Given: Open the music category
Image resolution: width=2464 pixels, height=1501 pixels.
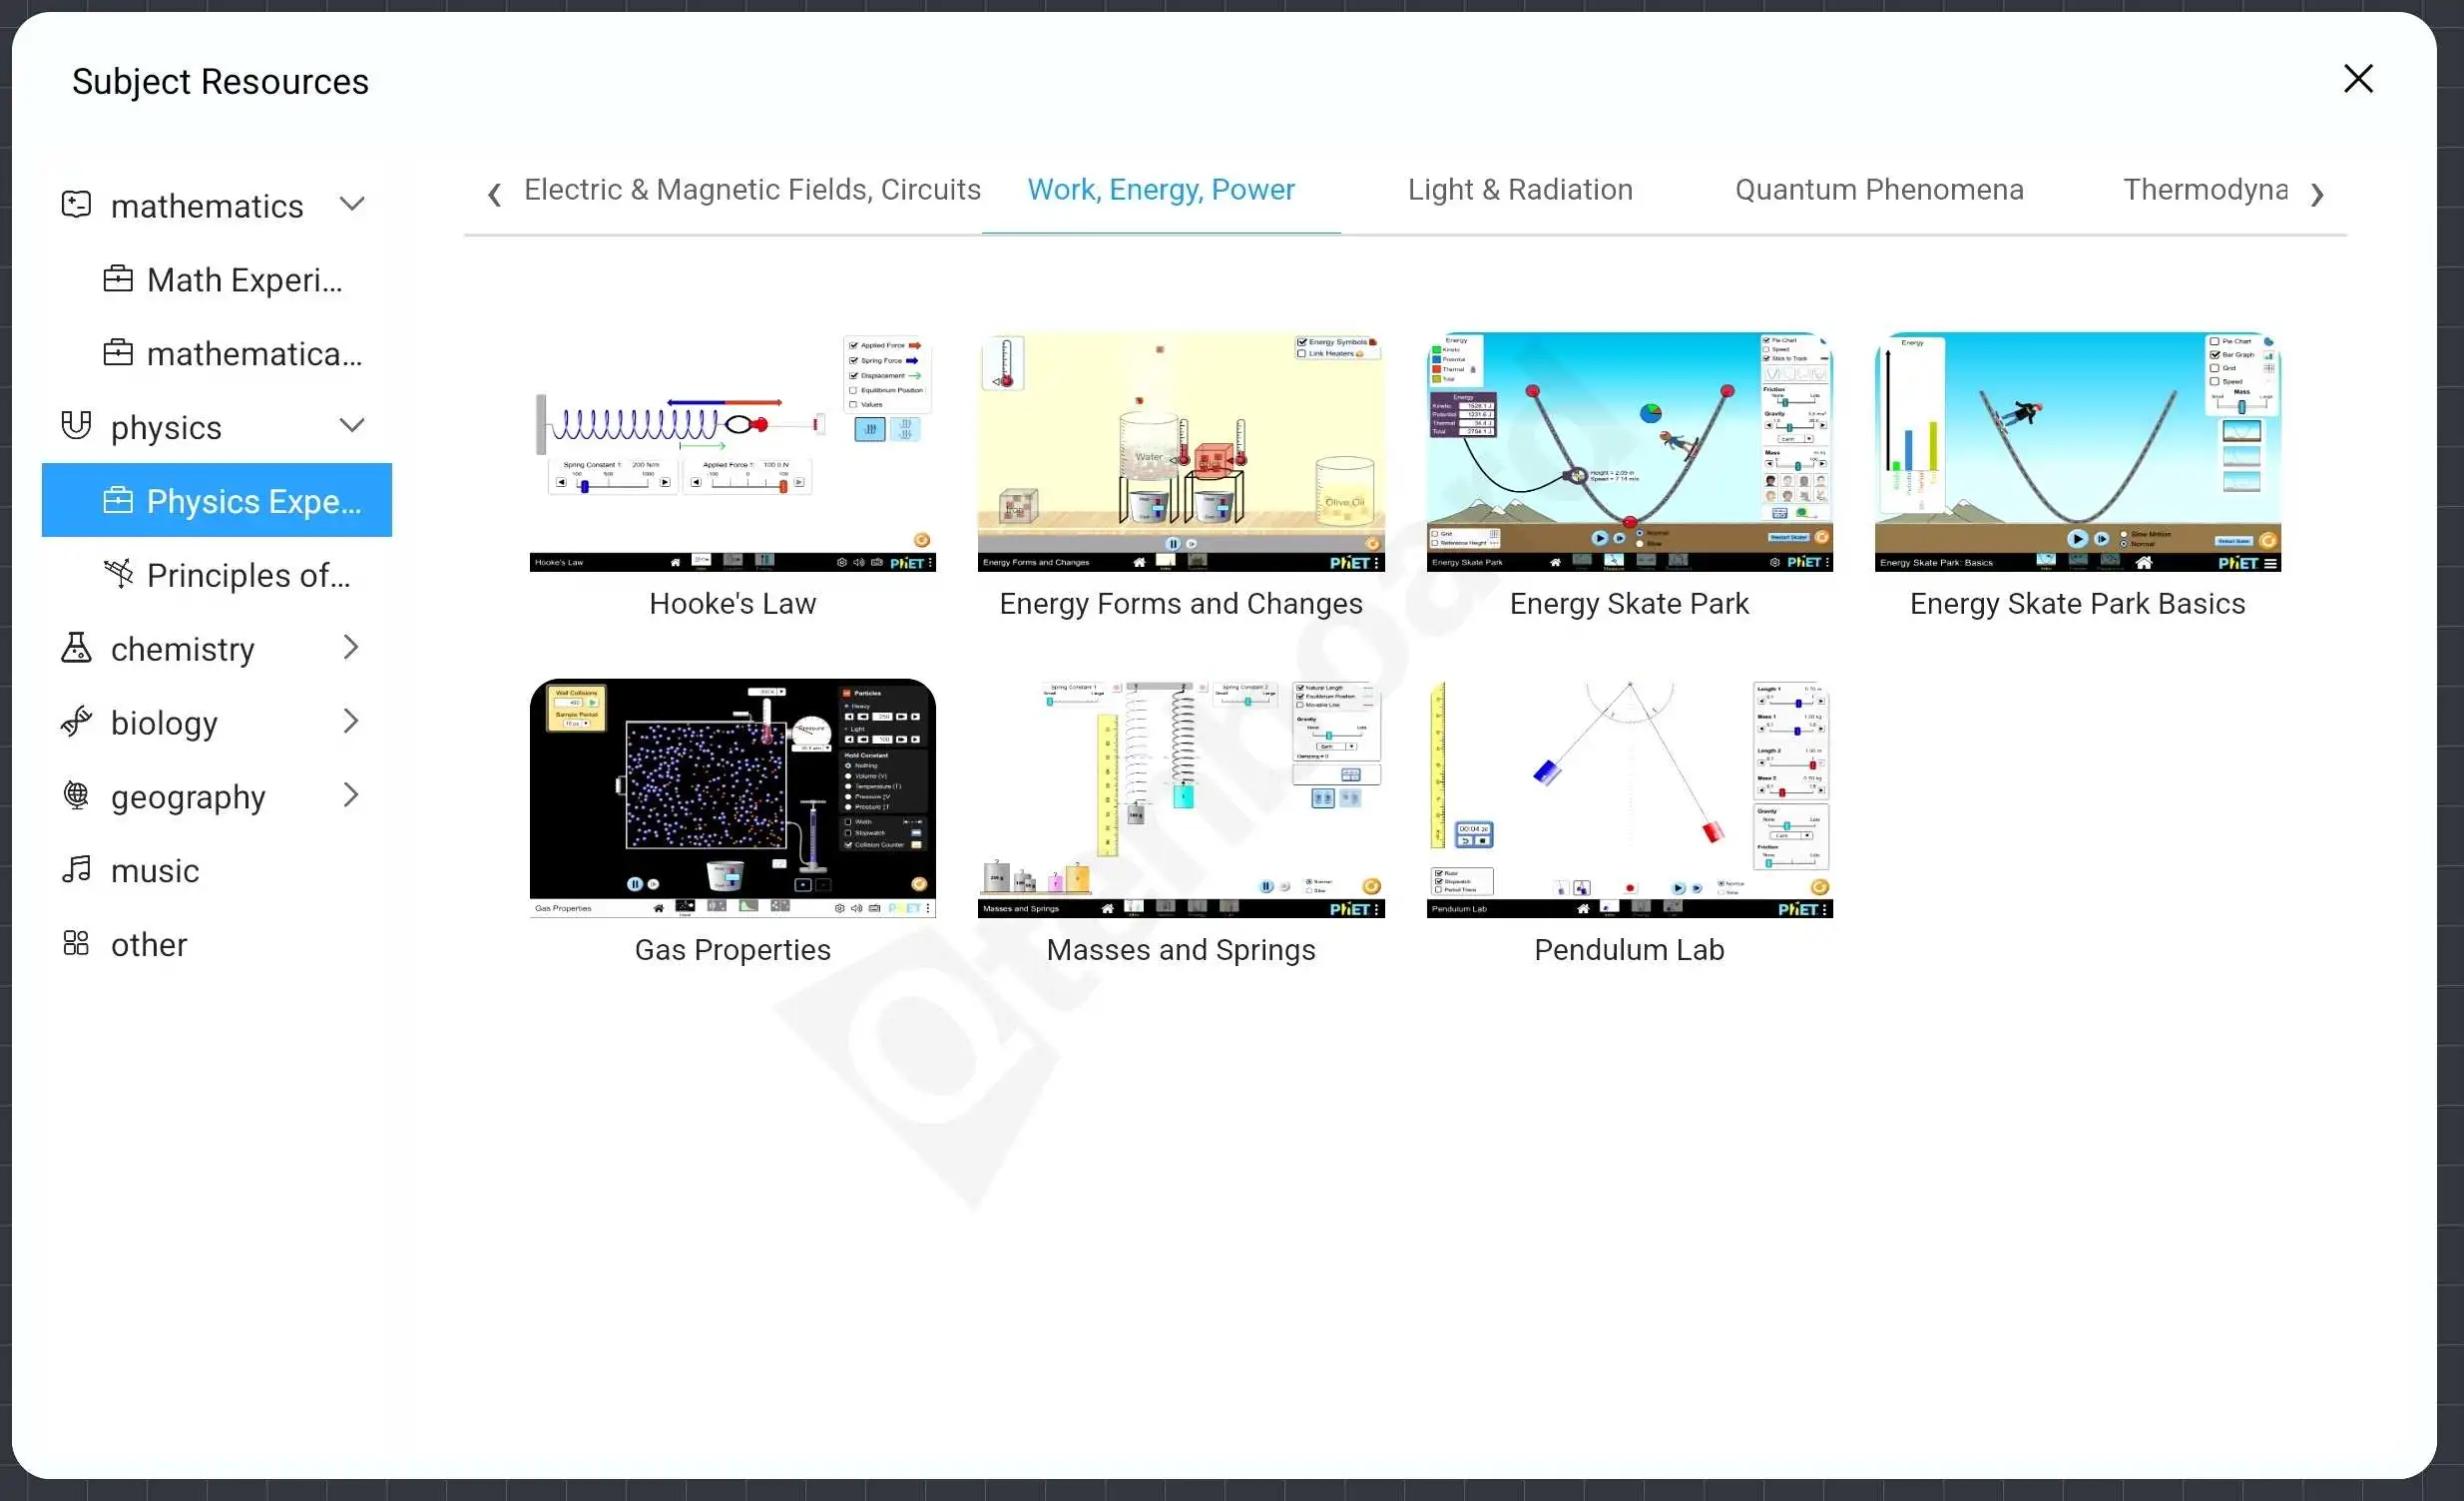Looking at the screenshot, I should pos(154,870).
